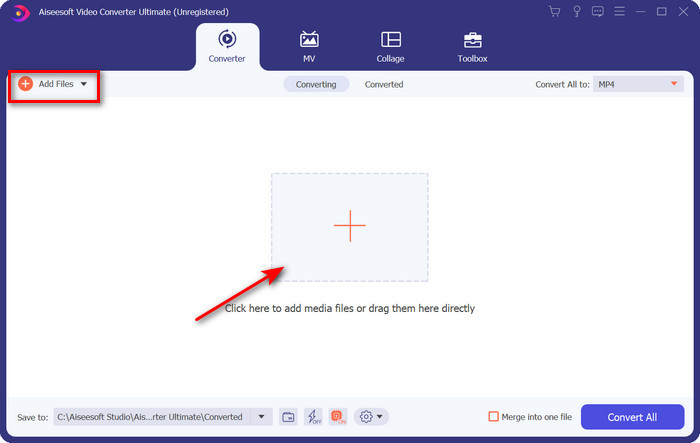Click the Convert All button

(632, 417)
